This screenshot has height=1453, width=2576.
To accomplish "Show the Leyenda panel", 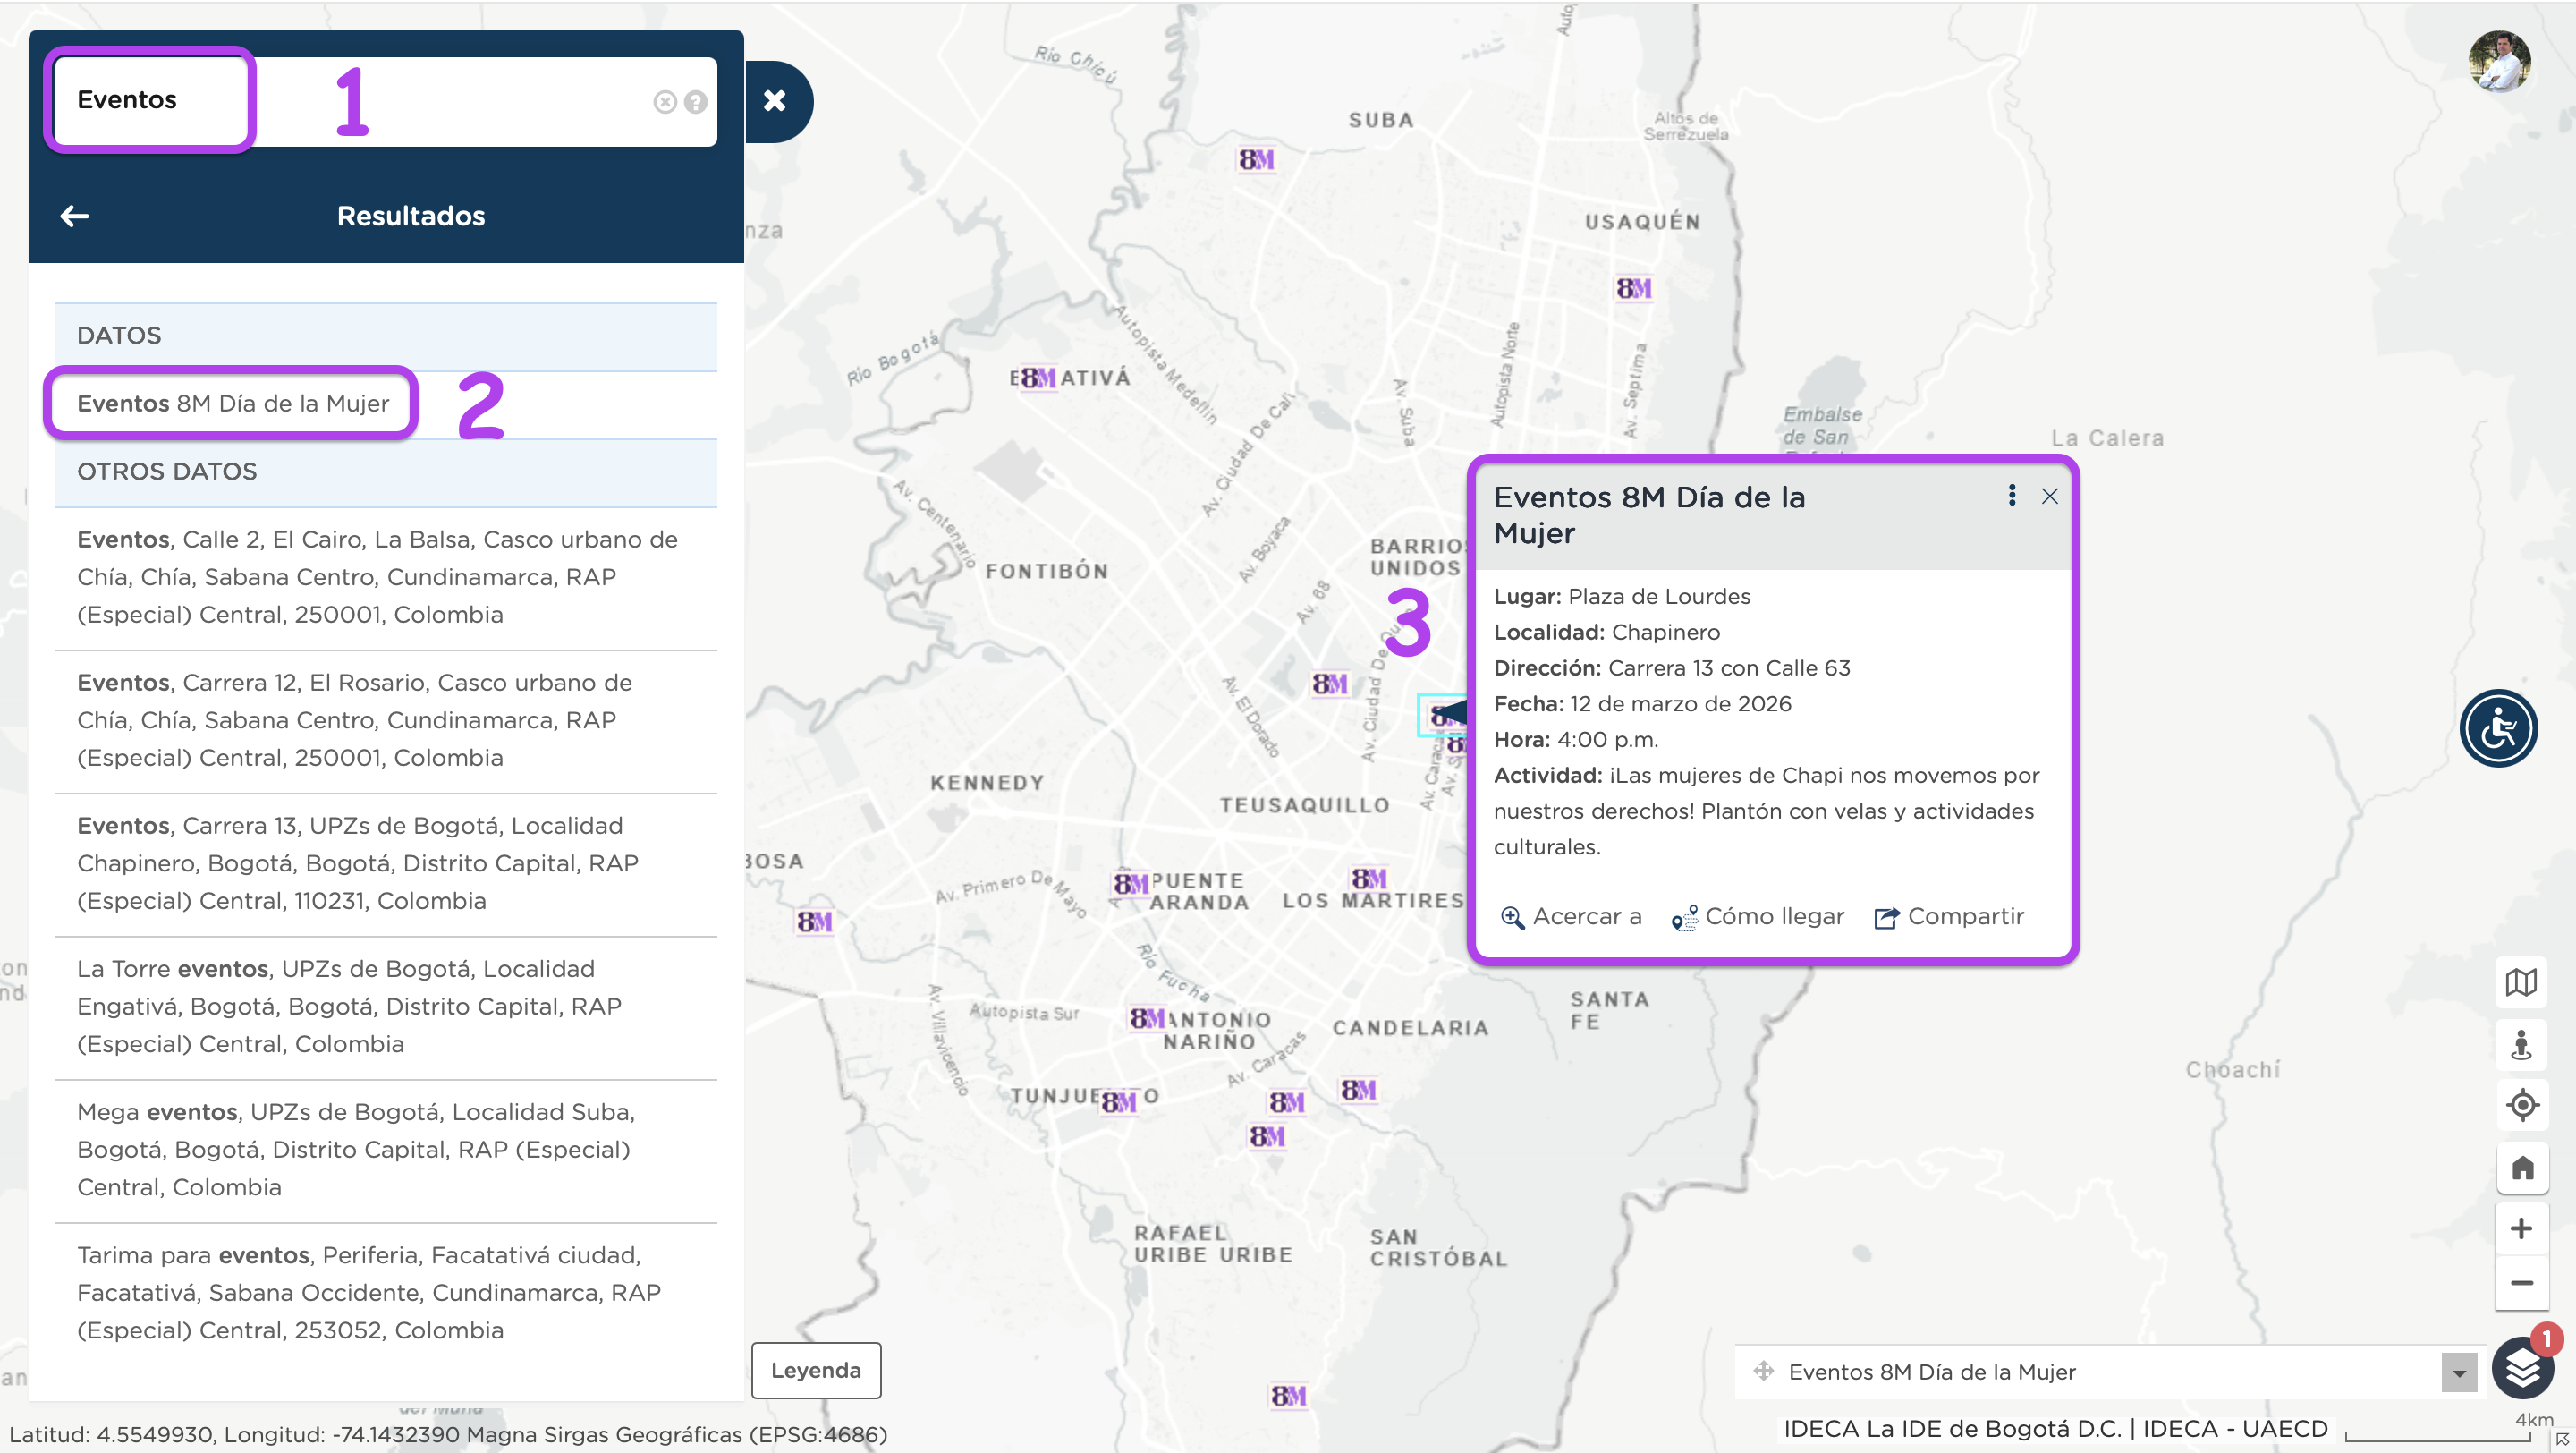I will 816,1370.
